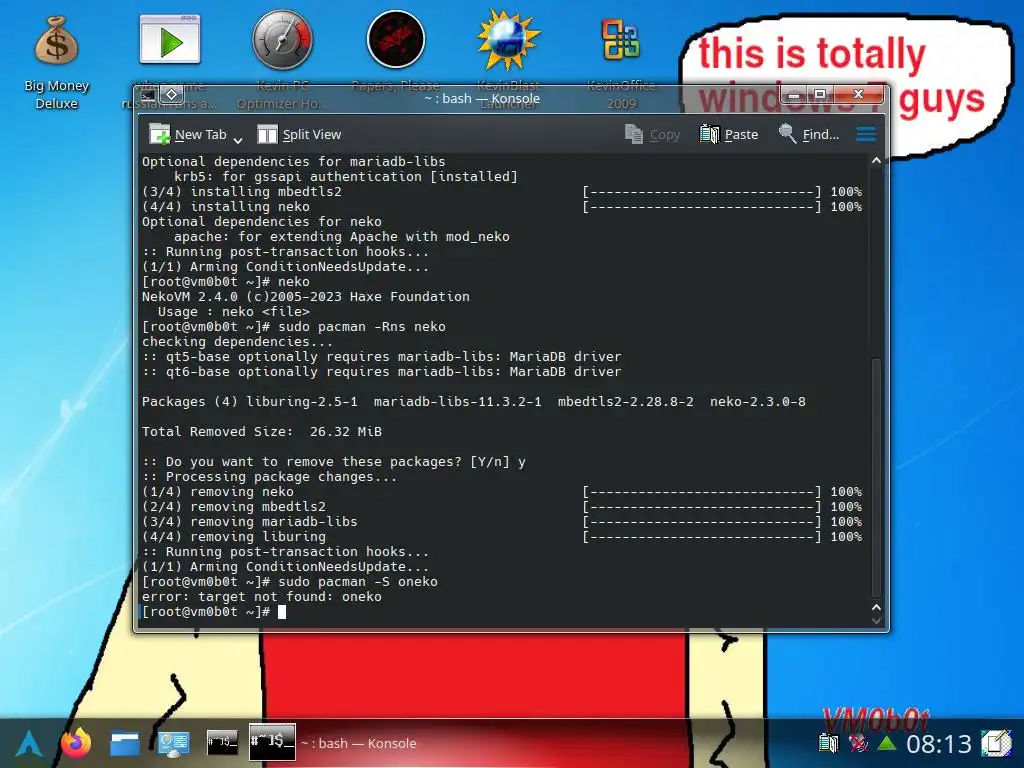The image size is (1024, 768).
Task: Click Split View in Konsole toolbar
Action: pyautogui.click(x=299, y=135)
